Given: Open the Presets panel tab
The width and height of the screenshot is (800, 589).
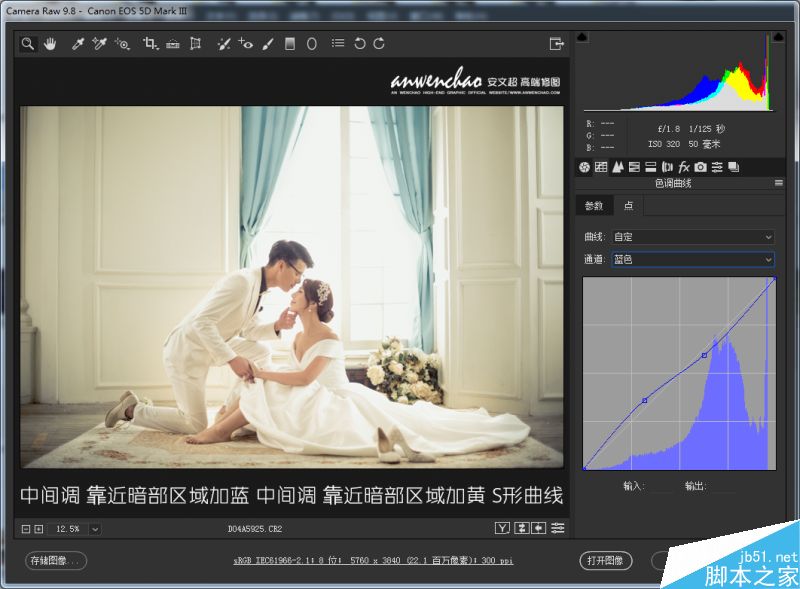Looking at the screenshot, I should (x=717, y=167).
